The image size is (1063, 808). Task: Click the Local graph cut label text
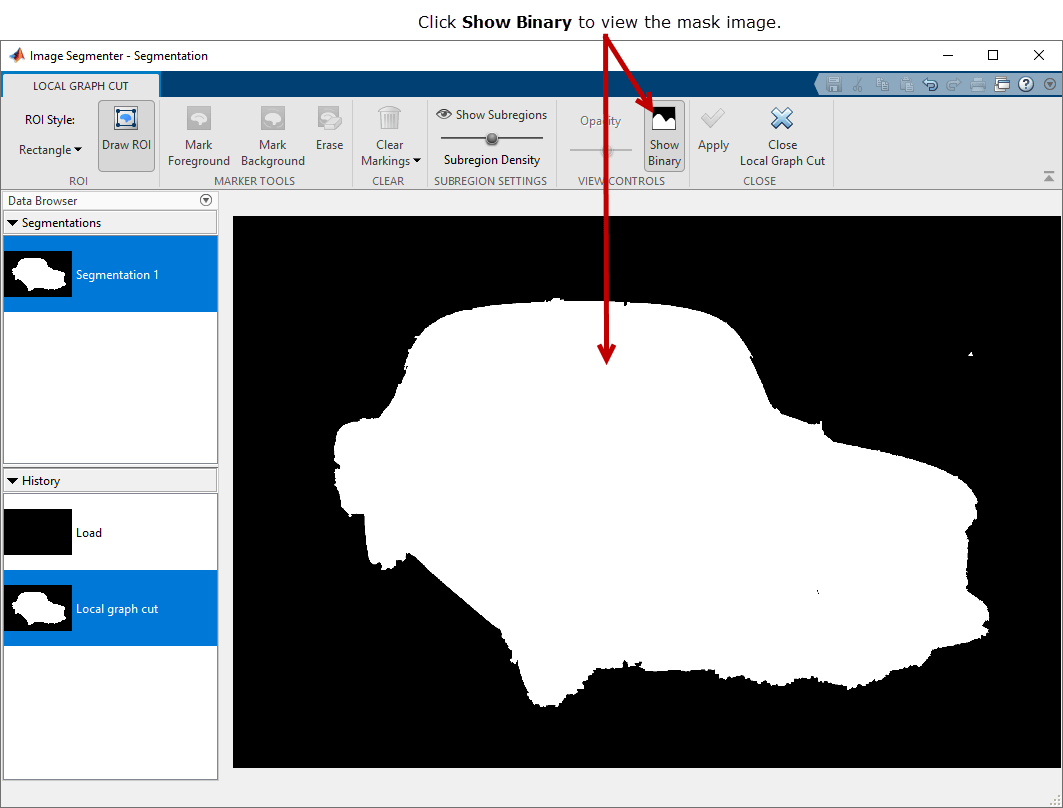[117, 609]
